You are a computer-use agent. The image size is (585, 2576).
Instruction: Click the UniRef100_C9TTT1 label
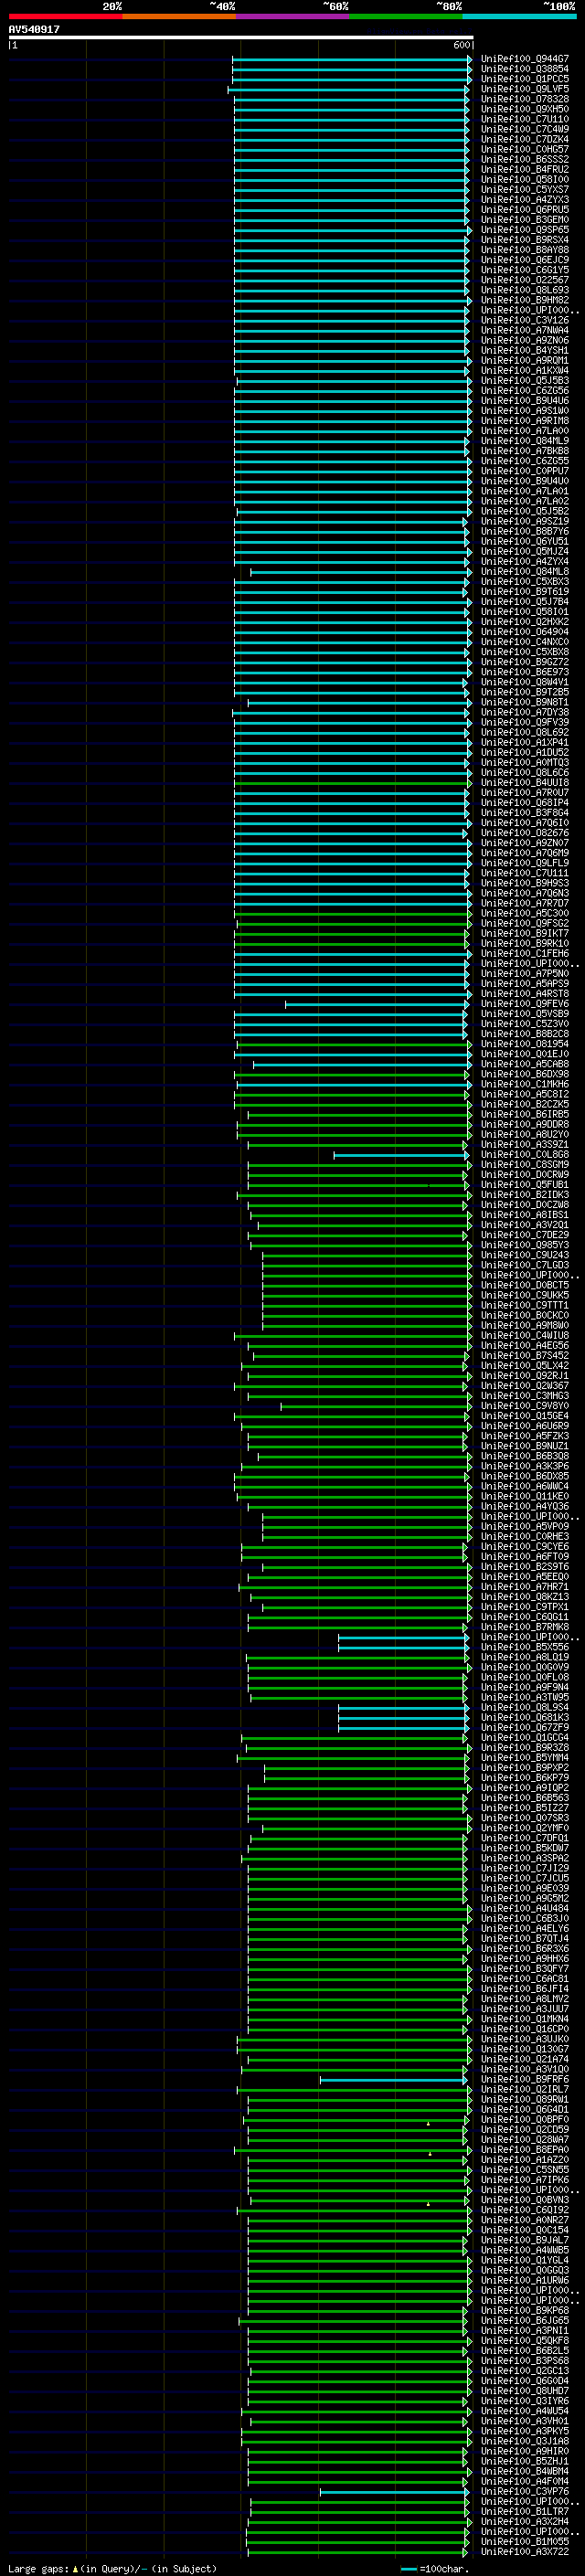525,1306
